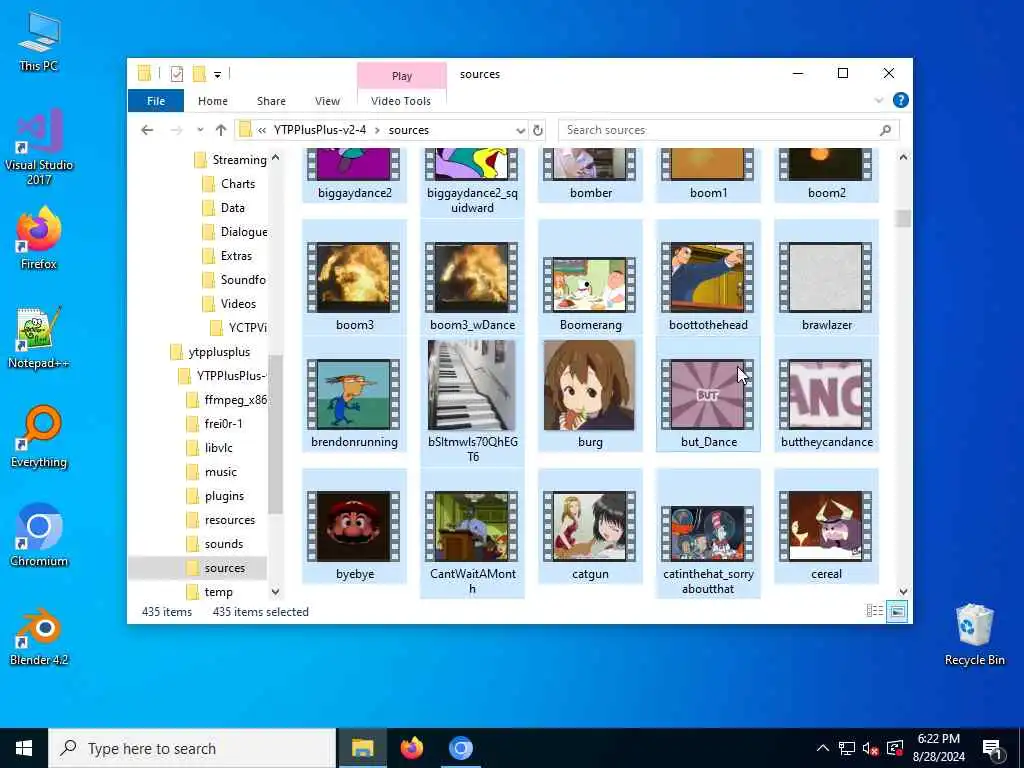The height and width of the screenshot is (768, 1024).
Task: Open Video Tools ribbon tab
Action: point(401,101)
